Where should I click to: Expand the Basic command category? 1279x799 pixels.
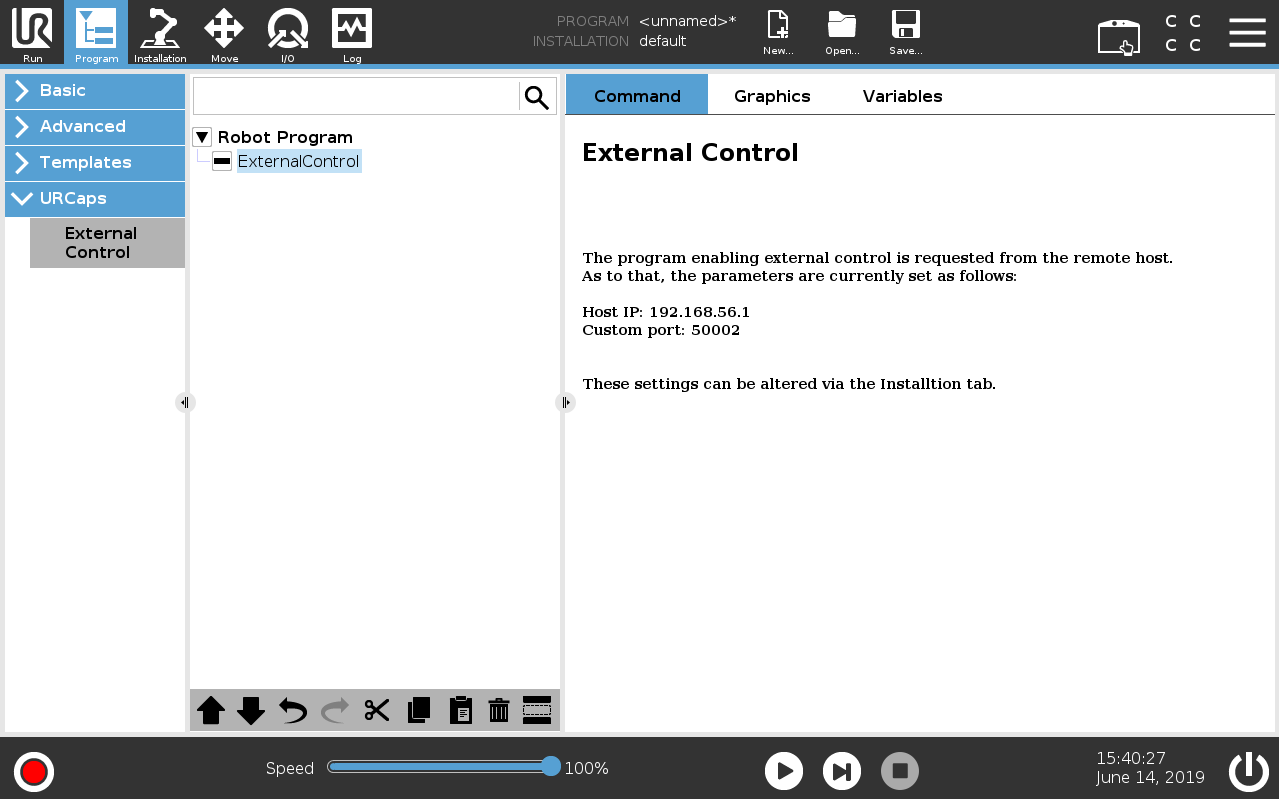94,90
